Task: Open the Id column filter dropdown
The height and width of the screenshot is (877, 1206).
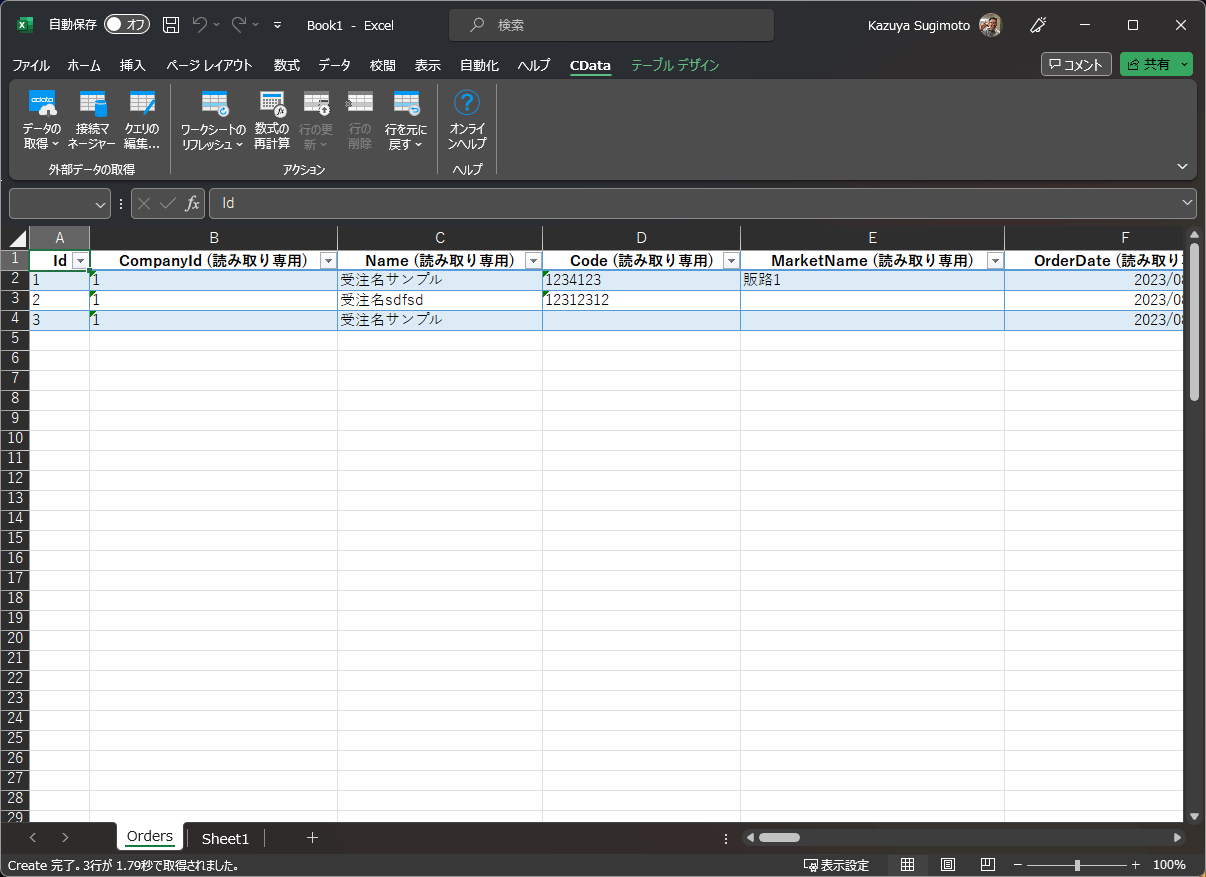Action: (80, 261)
